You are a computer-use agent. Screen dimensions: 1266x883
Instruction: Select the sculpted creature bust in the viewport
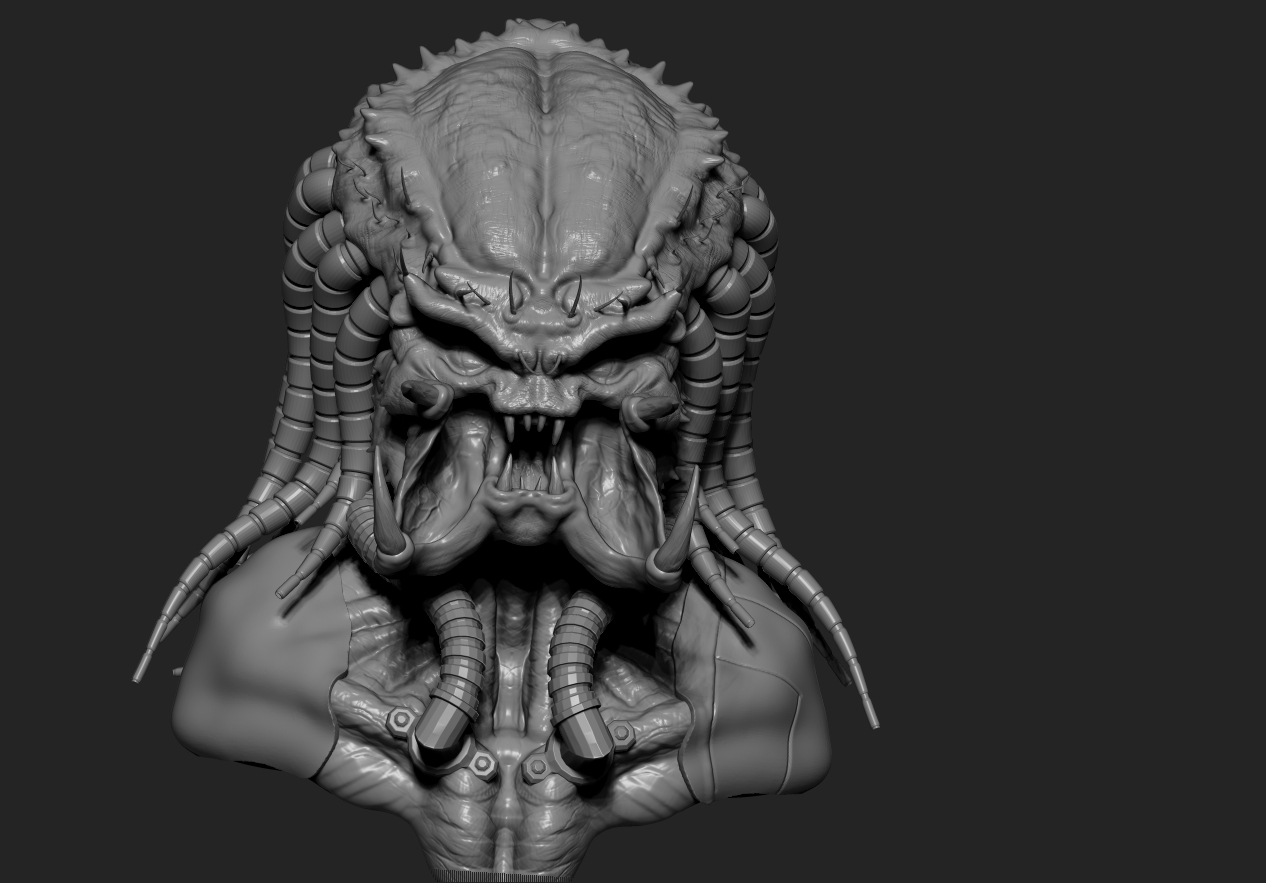505,450
